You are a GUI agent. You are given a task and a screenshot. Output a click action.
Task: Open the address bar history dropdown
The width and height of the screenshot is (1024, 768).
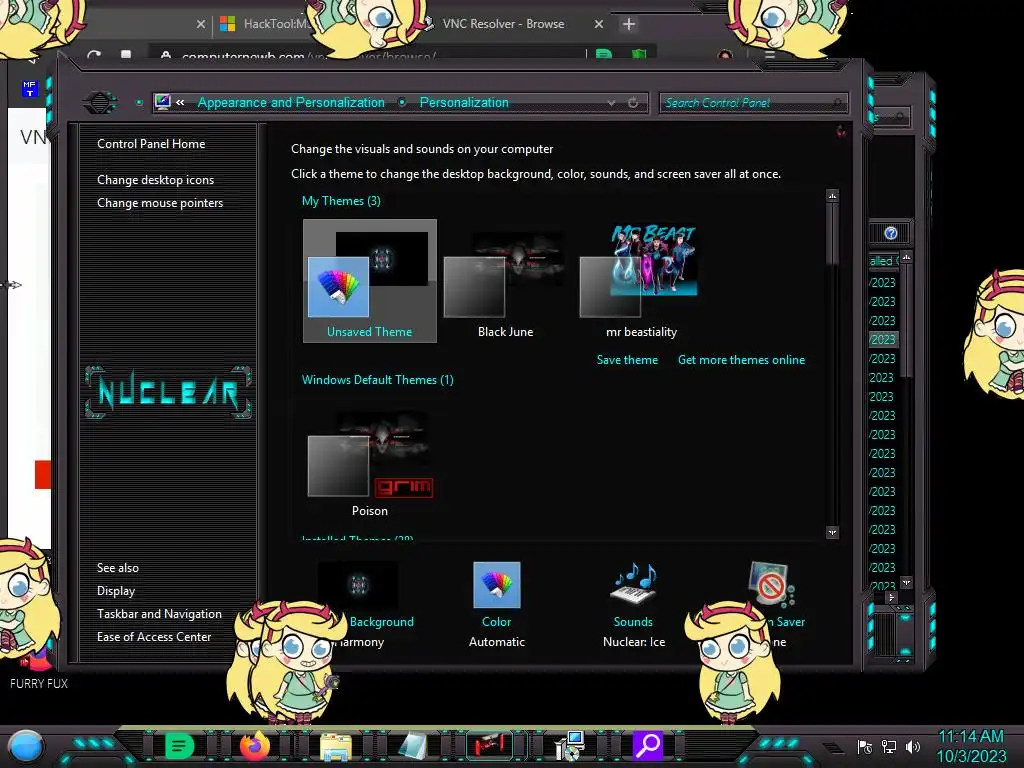tap(611, 103)
